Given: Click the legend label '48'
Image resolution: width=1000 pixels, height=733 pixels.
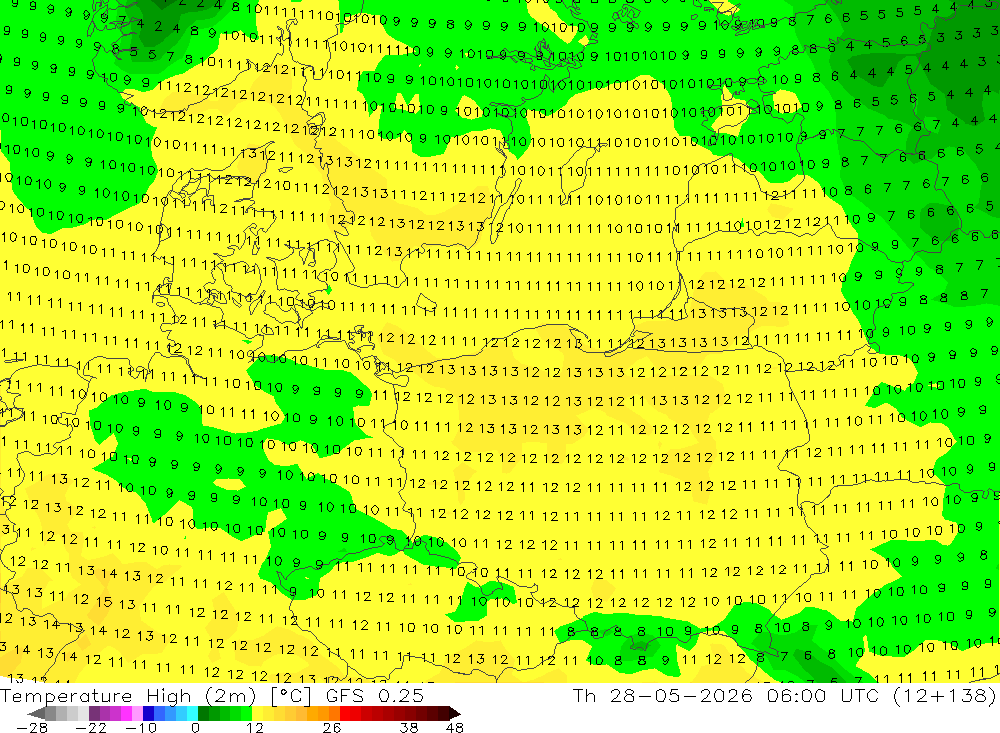Looking at the screenshot, I should pyautogui.click(x=455, y=727).
